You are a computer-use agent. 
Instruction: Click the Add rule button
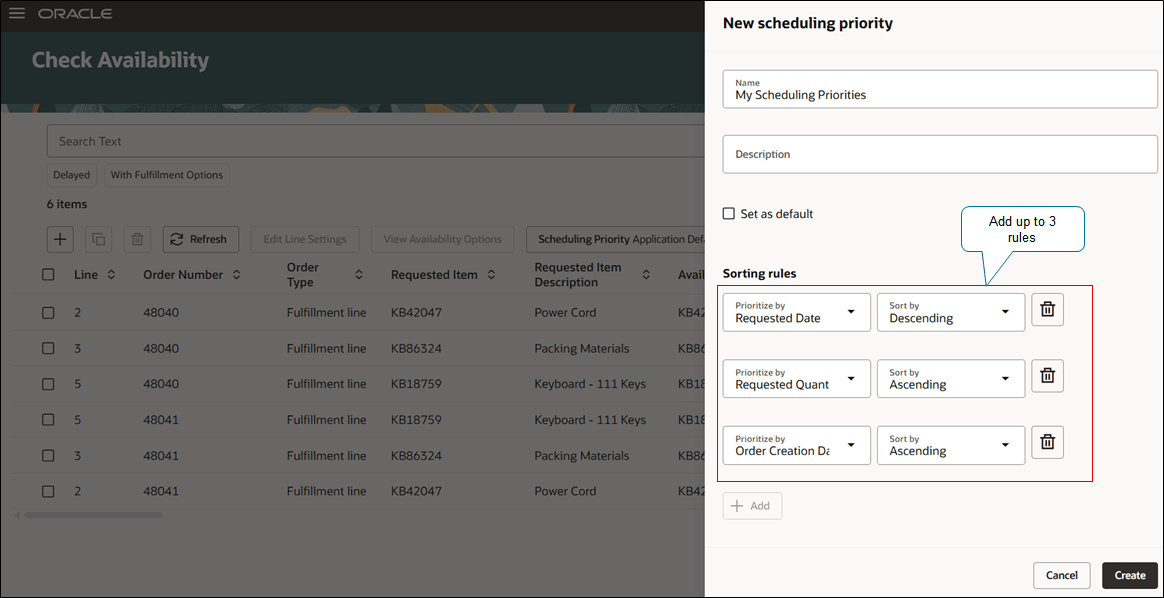tap(752, 506)
